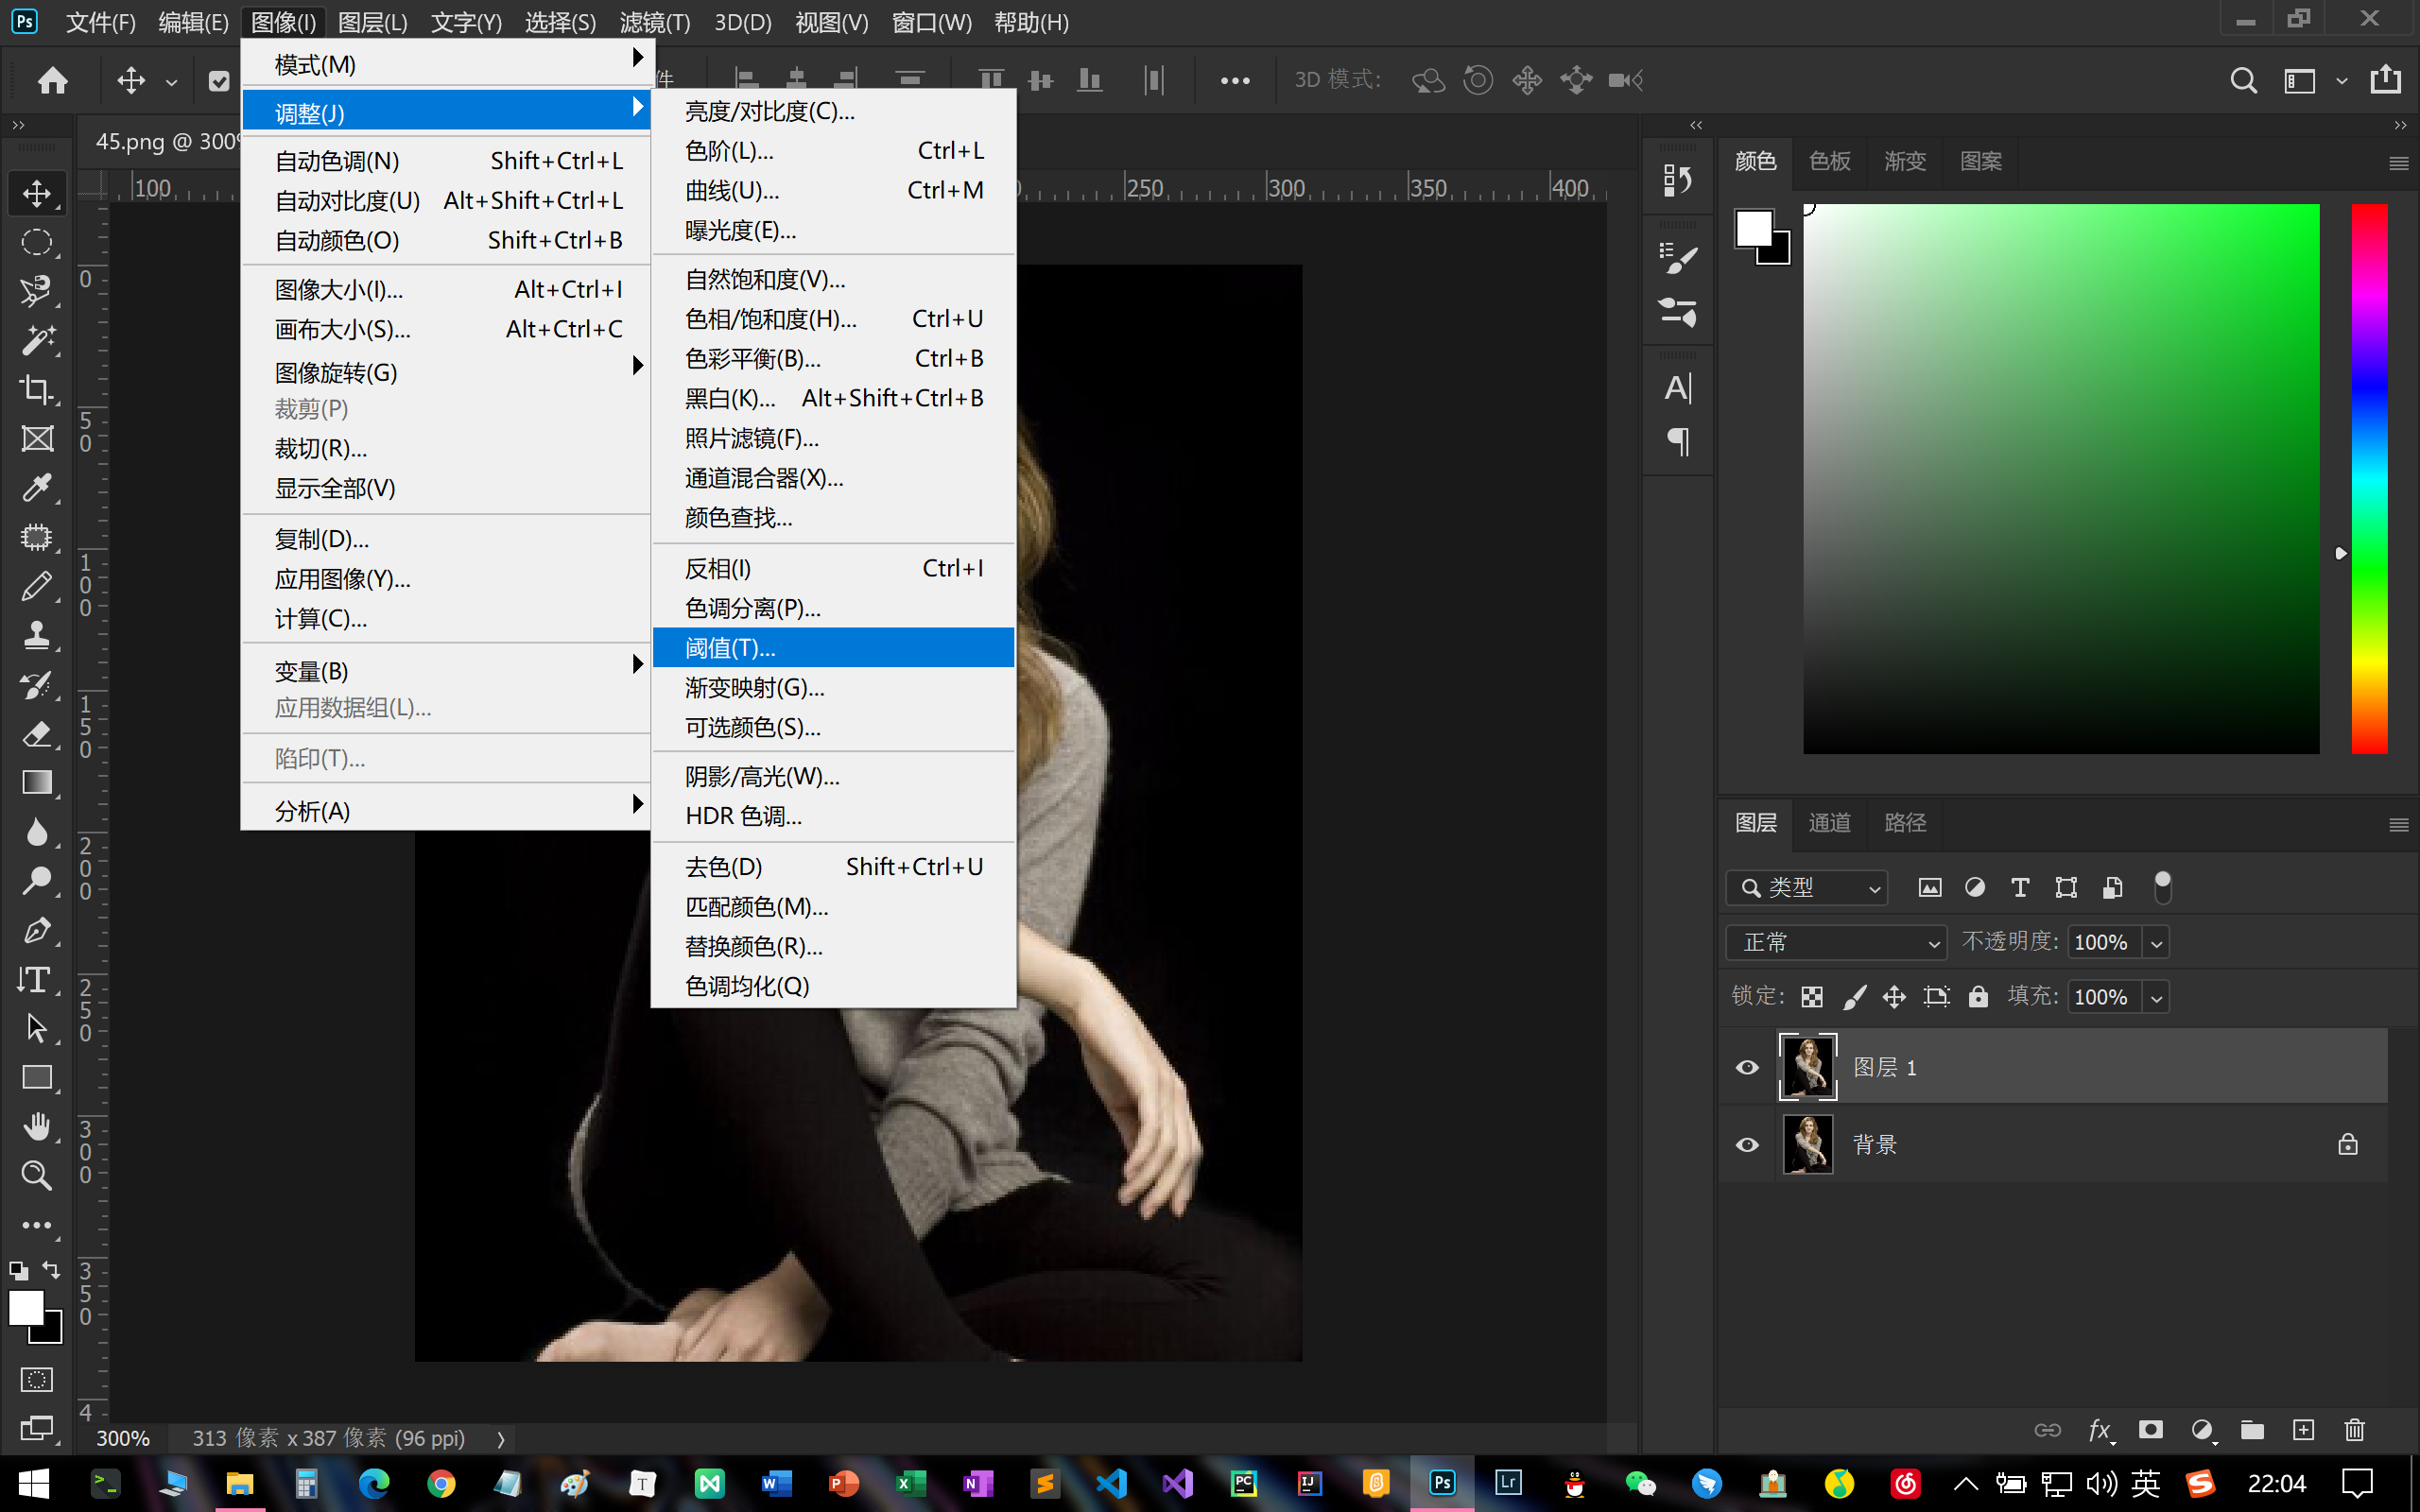2420x1512 pixels.
Task: Expand the 分析(A) submenu
Action: tap(446, 810)
